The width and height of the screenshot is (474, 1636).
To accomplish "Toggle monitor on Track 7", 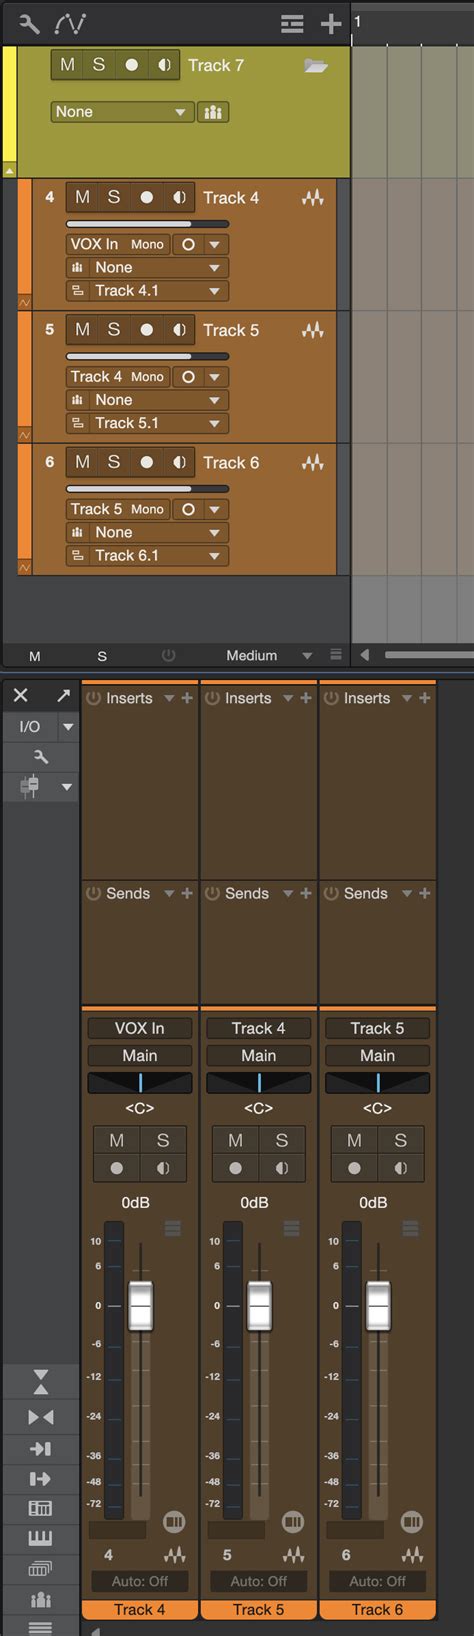I will [x=164, y=65].
